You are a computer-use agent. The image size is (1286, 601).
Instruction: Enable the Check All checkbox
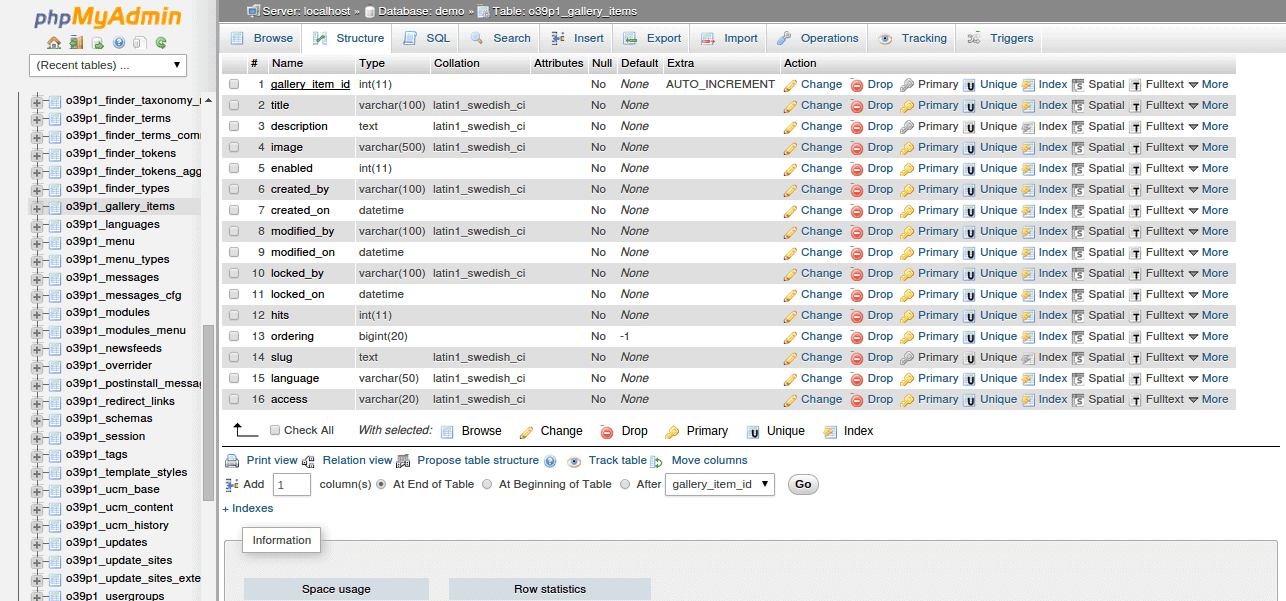[275, 430]
